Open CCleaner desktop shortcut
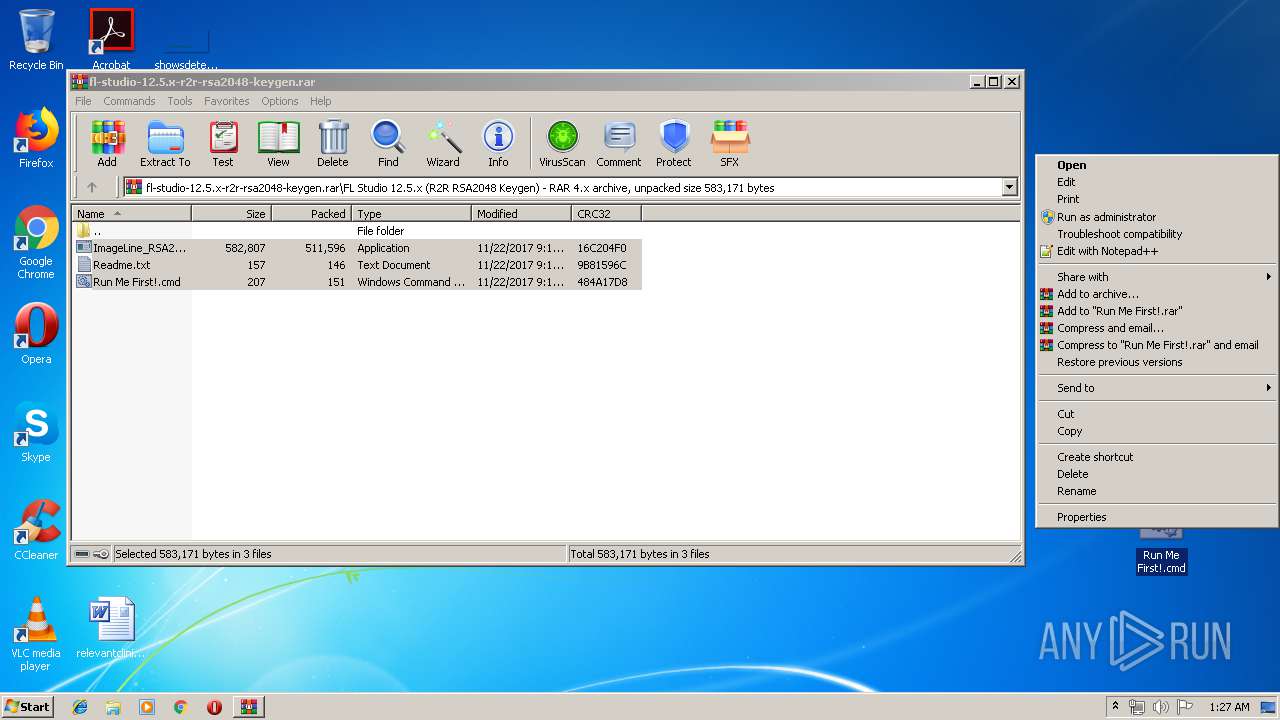 36,530
